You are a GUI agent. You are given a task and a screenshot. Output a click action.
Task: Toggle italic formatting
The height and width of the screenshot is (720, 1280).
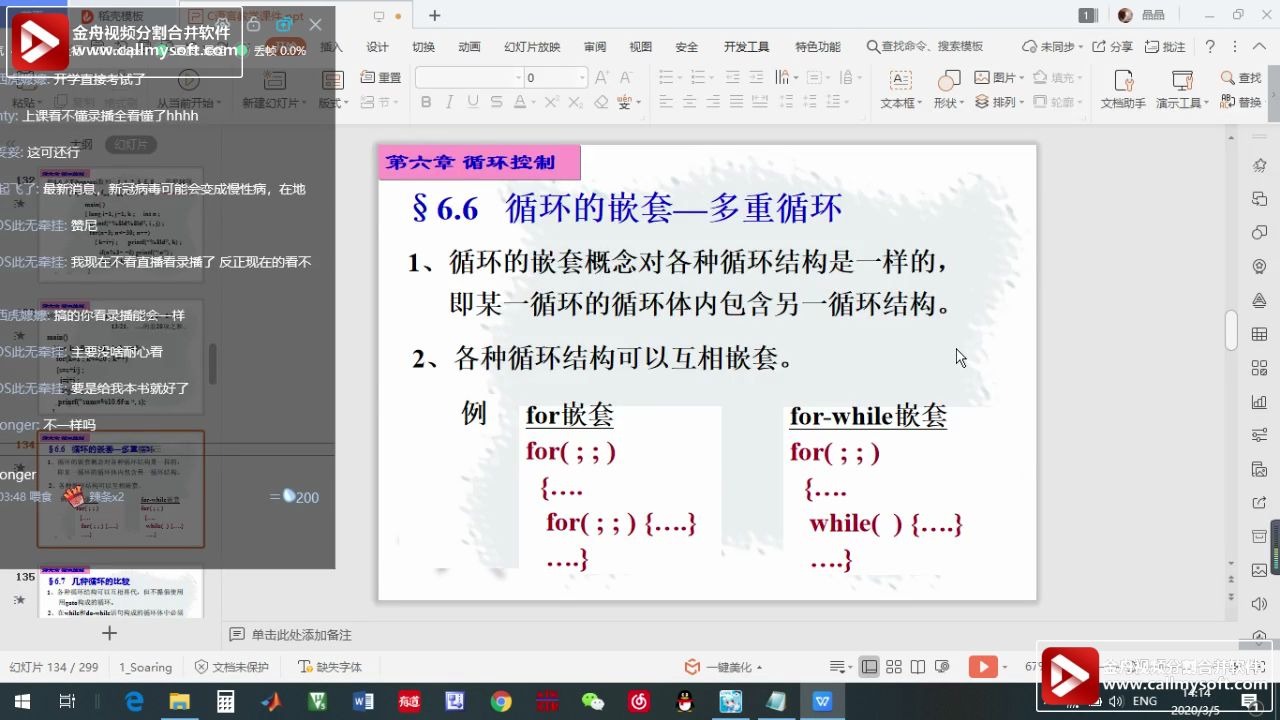click(x=448, y=101)
